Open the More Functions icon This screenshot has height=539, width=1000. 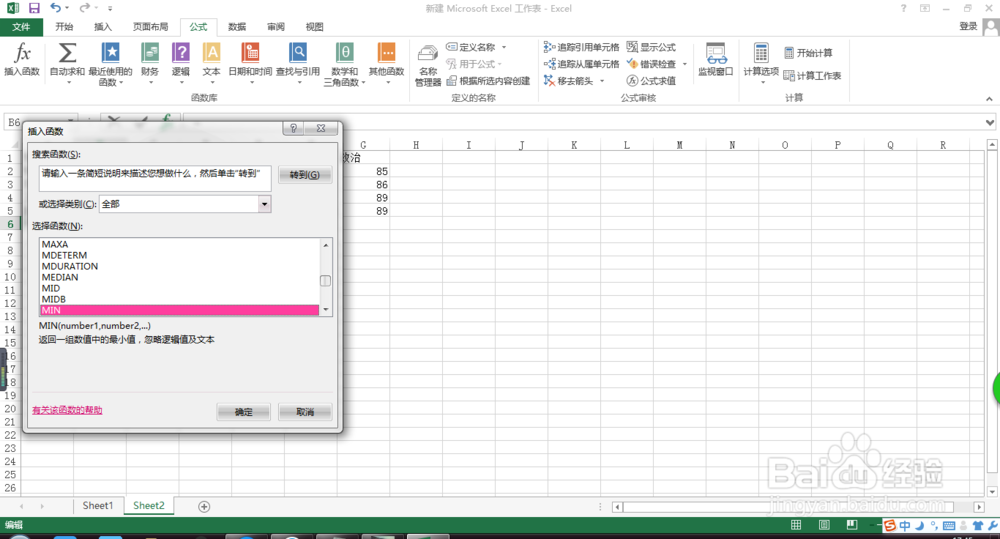point(386,61)
